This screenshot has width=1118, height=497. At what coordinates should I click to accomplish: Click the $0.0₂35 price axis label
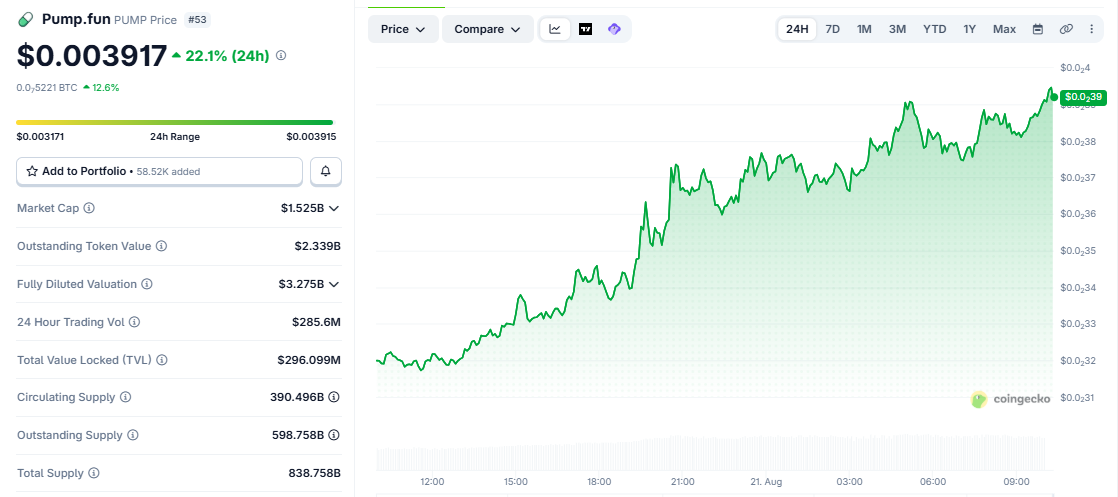tap(1078, 251)
